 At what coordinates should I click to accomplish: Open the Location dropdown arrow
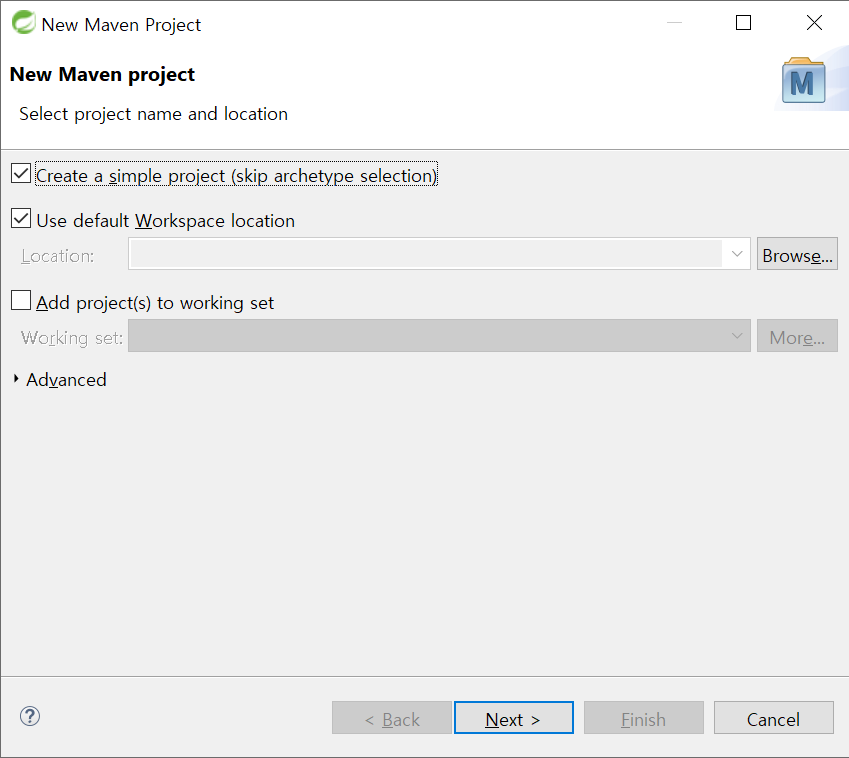coord(736,254)
